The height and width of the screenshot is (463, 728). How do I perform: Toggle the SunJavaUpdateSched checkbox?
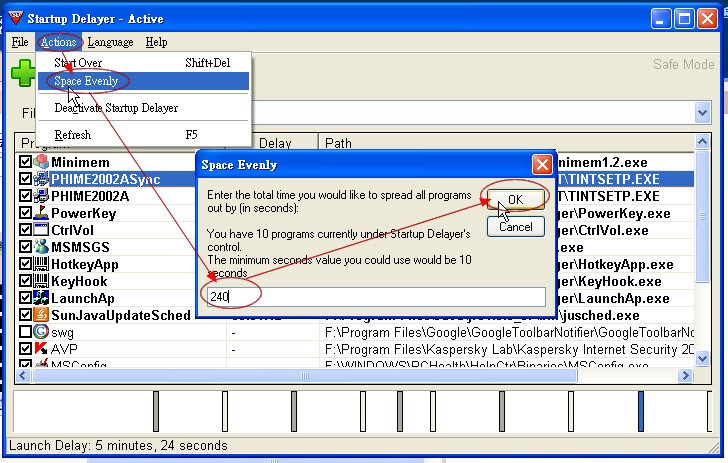coord(26,315)
